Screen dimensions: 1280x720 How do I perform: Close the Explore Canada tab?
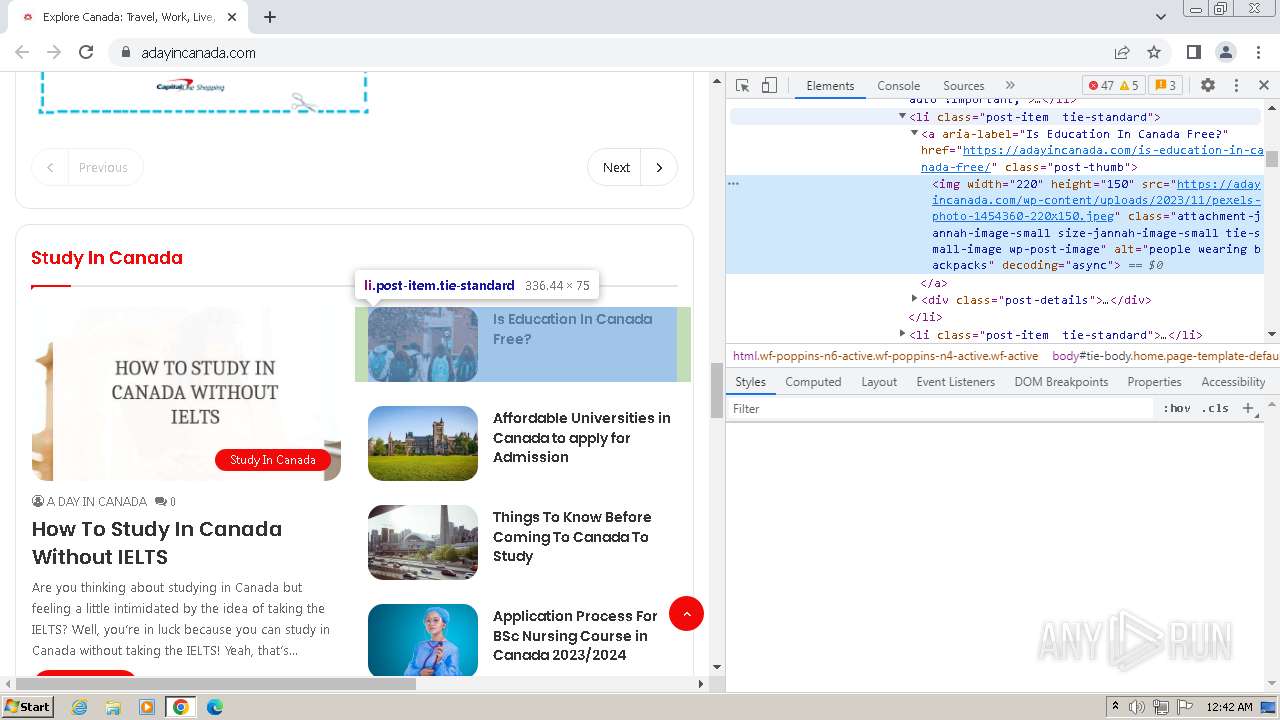[x=232, y=17]
